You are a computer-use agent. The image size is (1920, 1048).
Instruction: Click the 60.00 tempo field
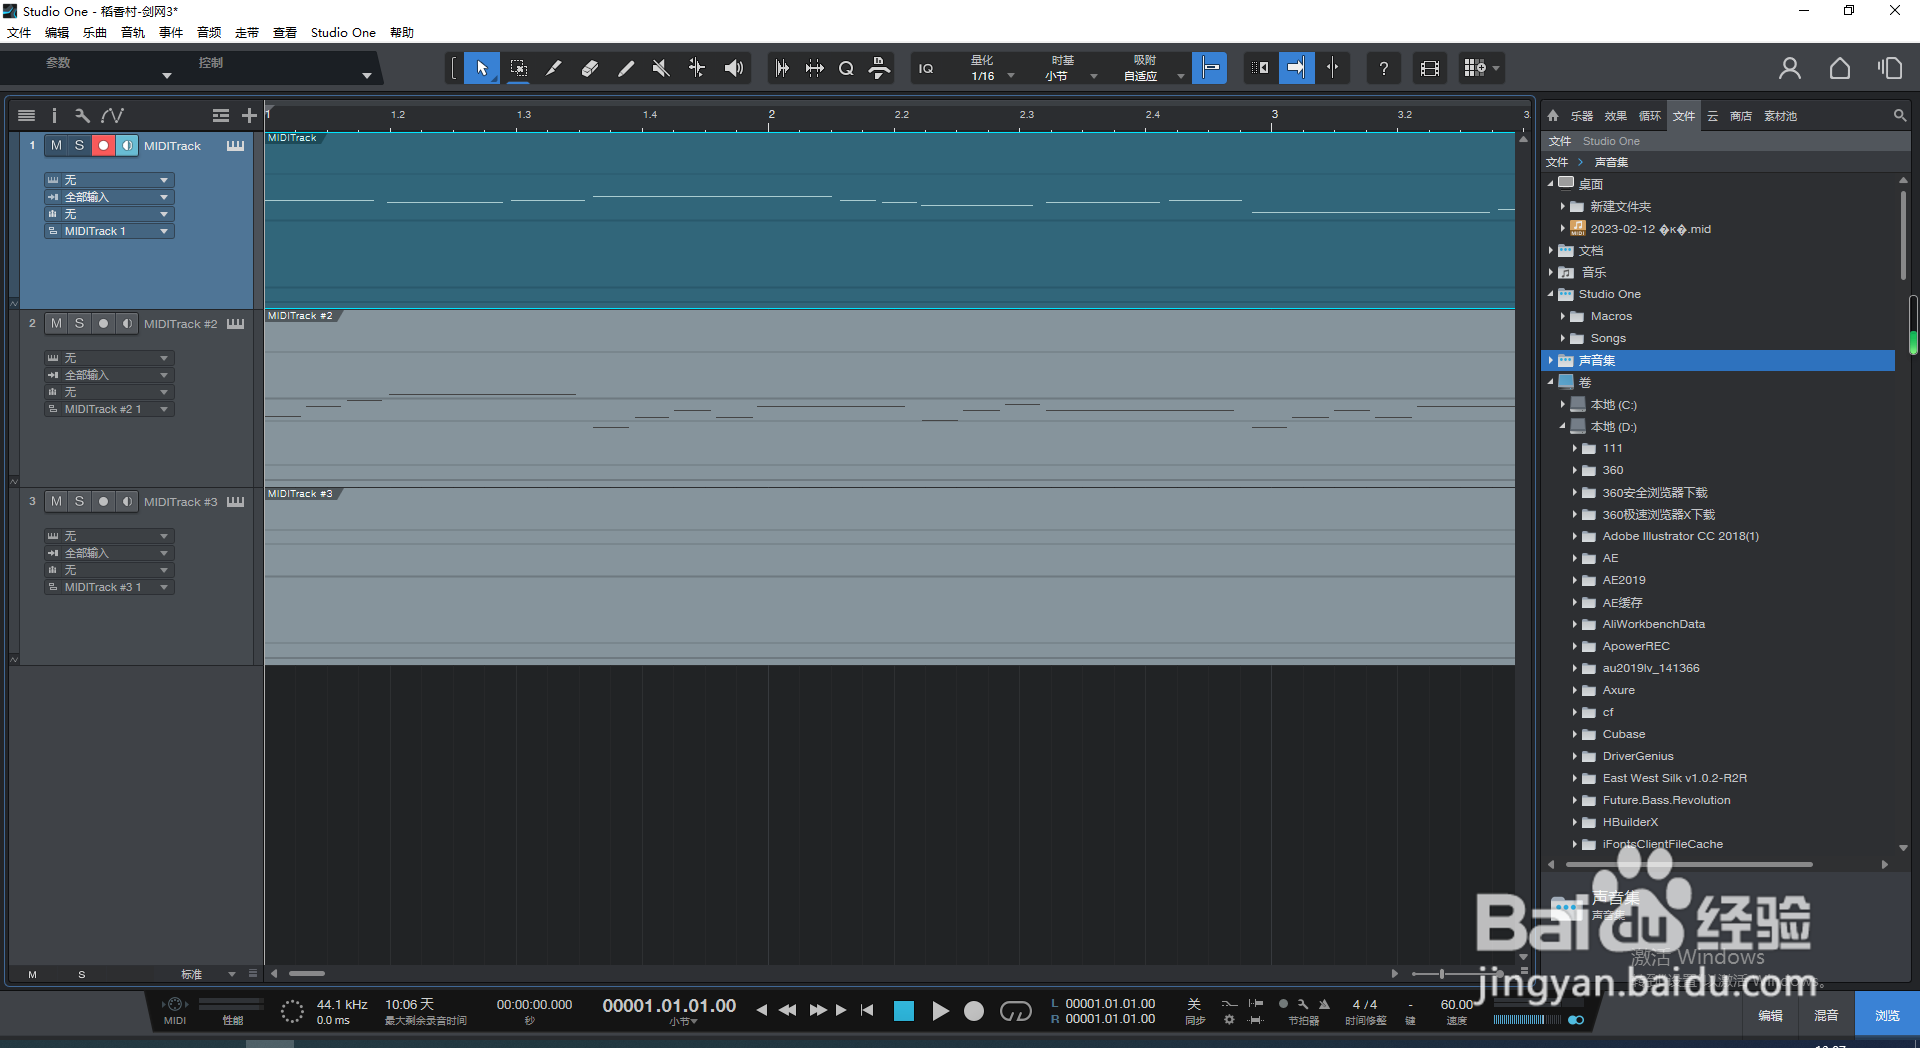tap(1456, 1004)
